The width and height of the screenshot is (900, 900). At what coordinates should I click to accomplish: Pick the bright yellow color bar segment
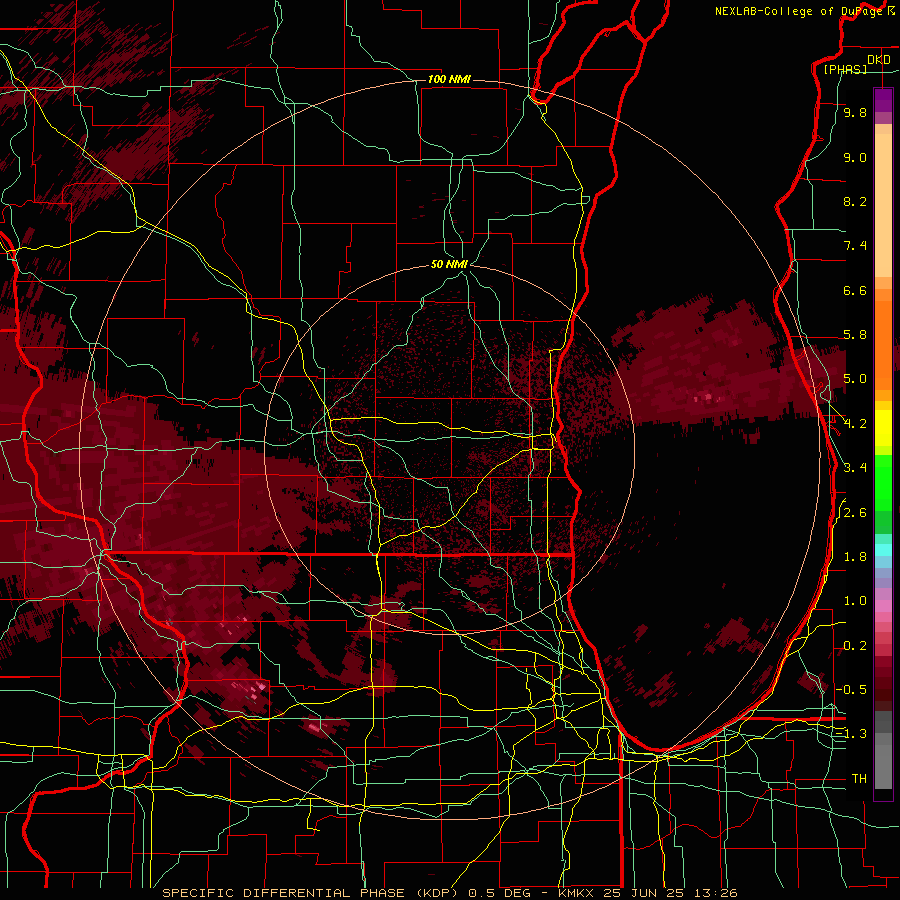coord(883,428)
